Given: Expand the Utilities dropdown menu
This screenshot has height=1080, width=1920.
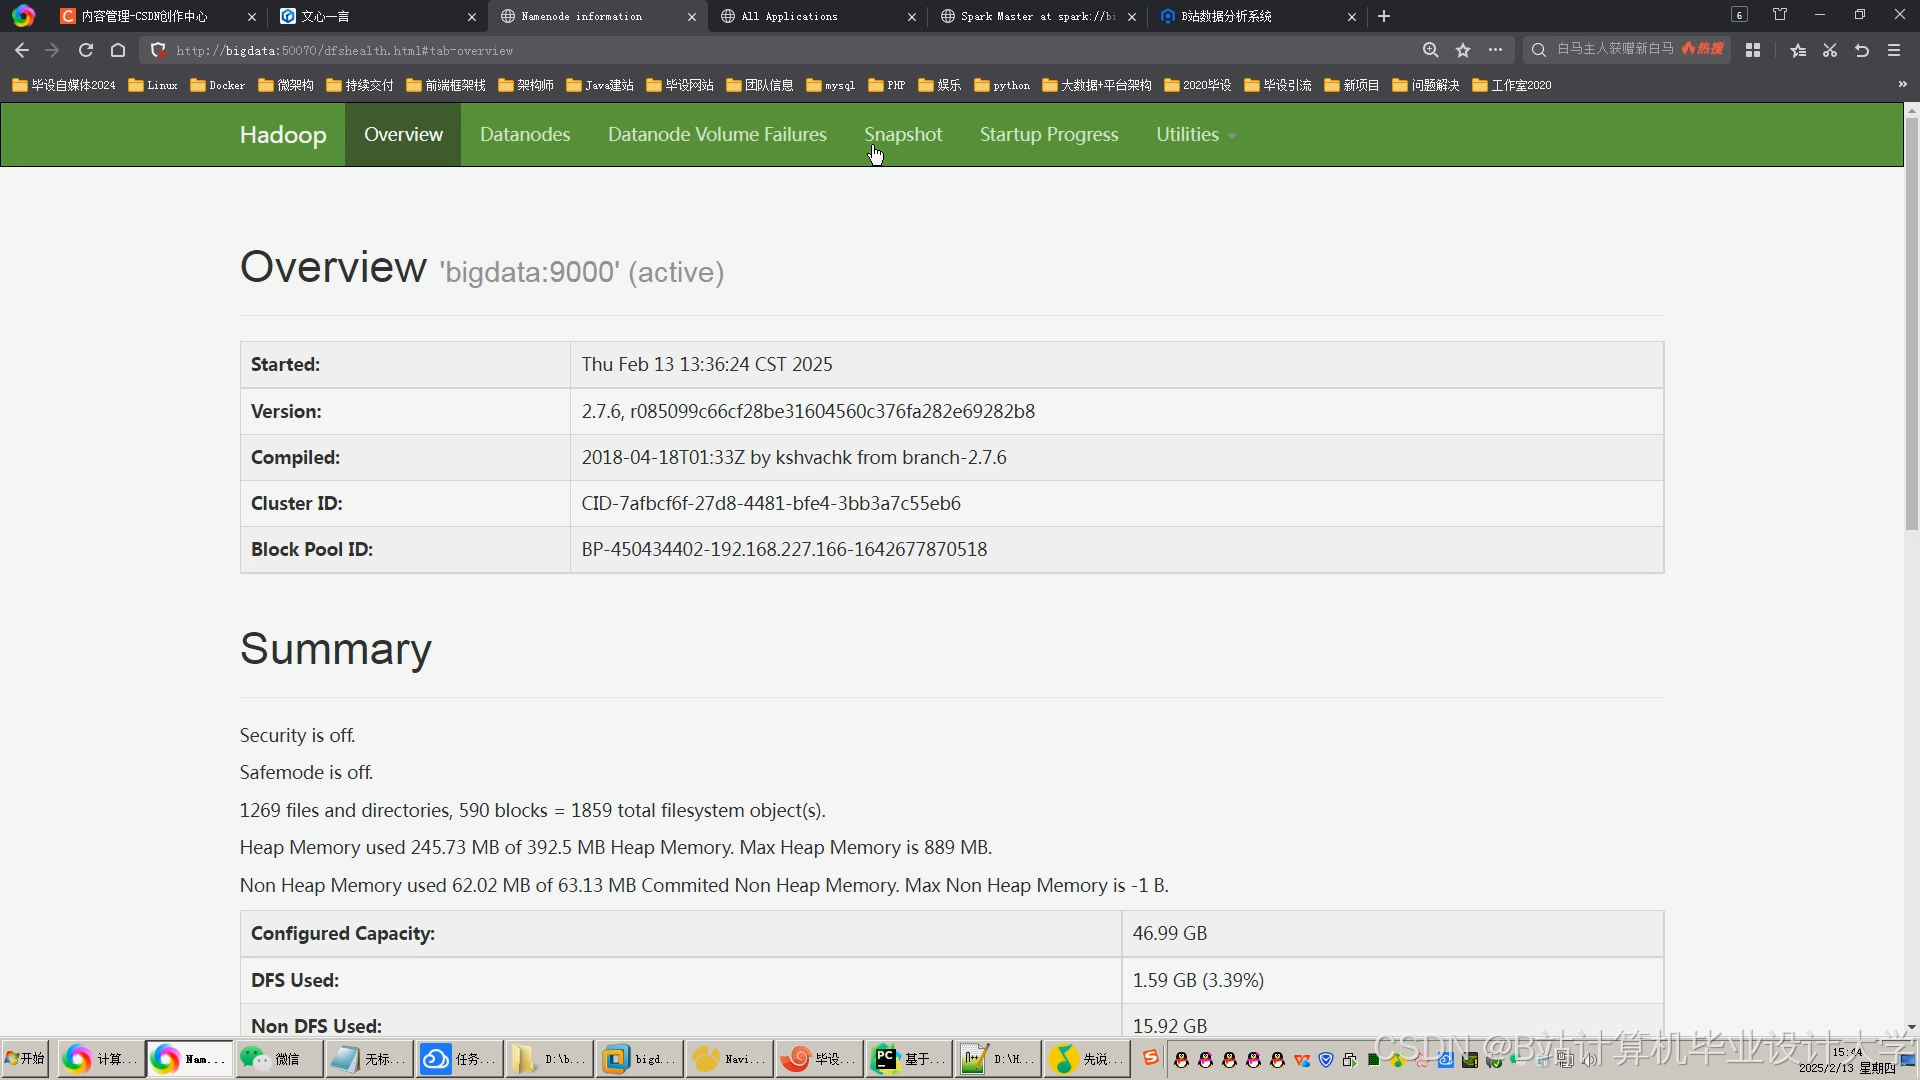Looking at the screenshot, I should pos(1195,134).
